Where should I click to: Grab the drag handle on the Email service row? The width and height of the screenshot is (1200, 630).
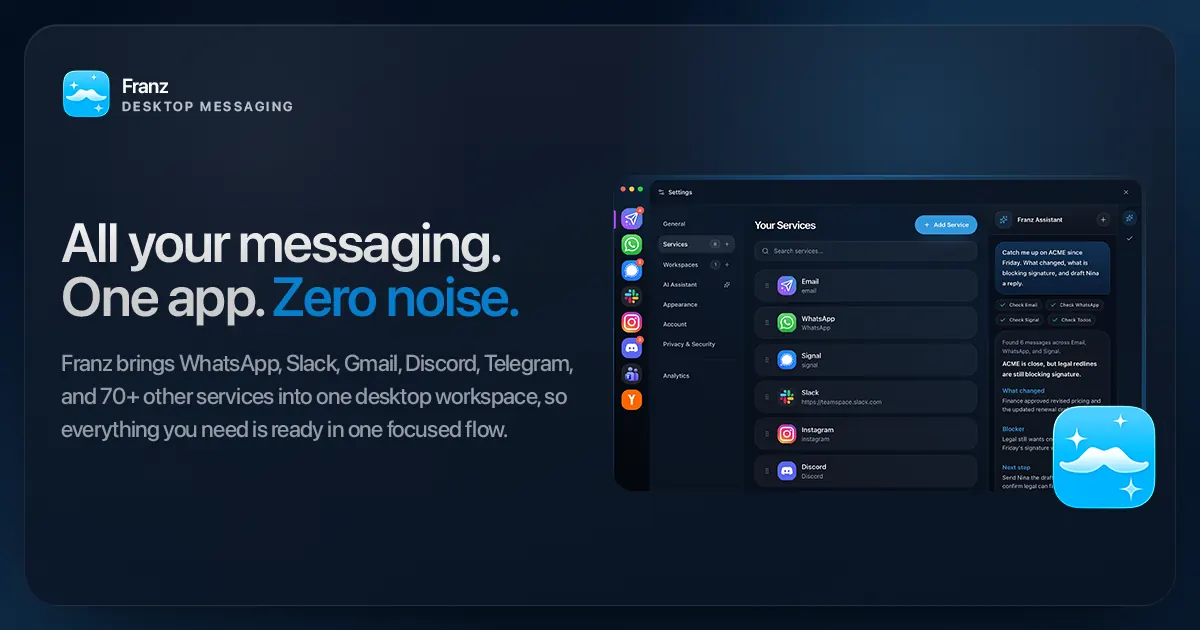pyautogui.click(x=768, y=286)
